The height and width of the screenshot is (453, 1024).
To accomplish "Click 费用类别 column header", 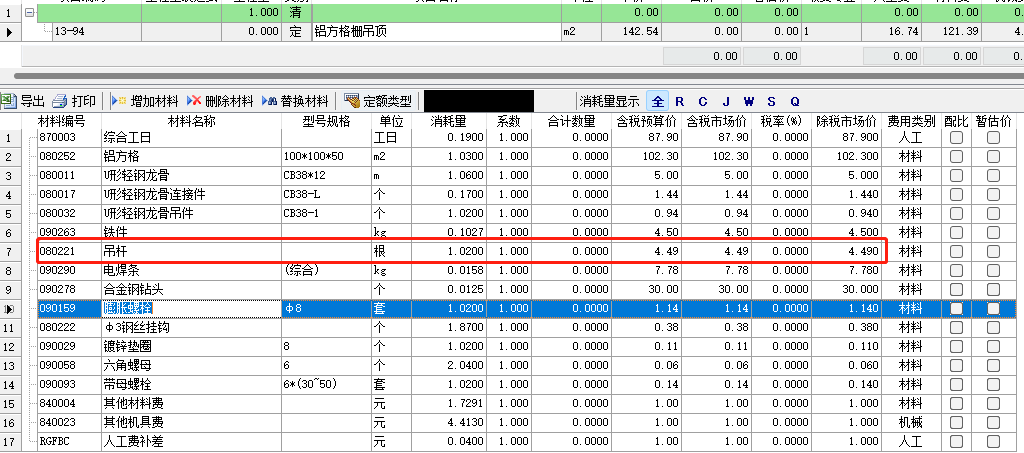I will coord(911,121).
